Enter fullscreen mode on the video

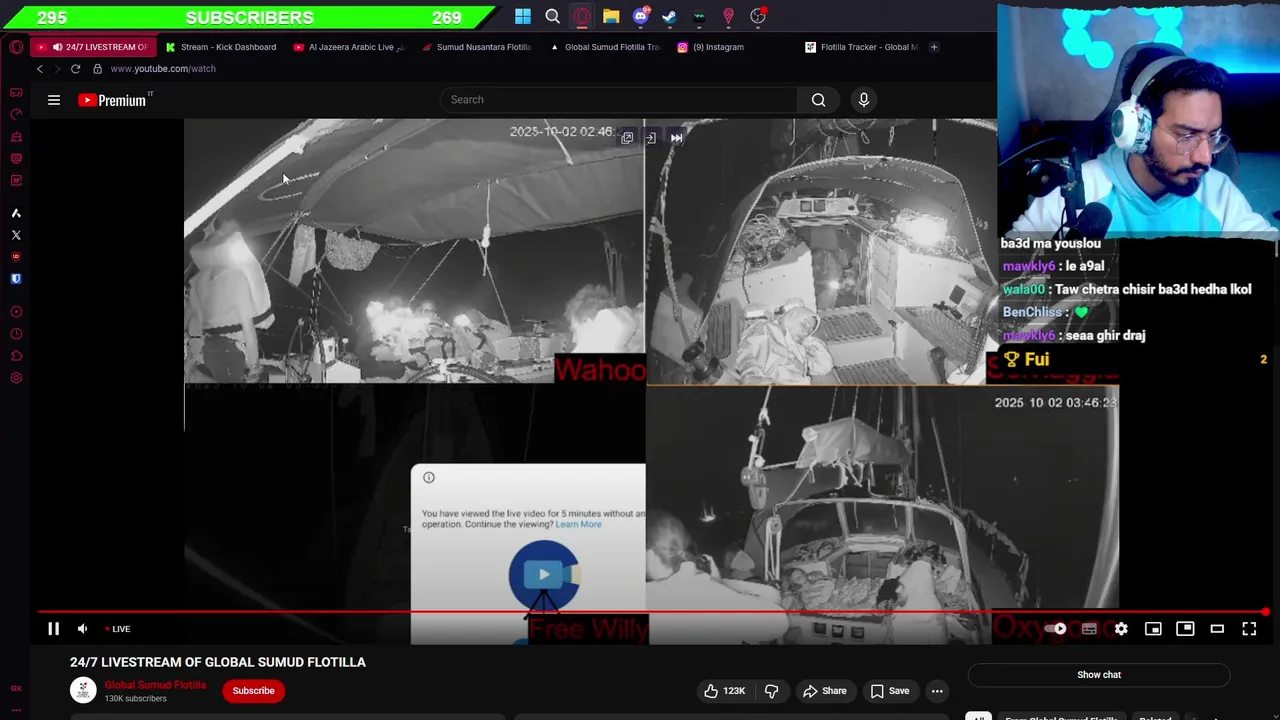(1249, 629)
